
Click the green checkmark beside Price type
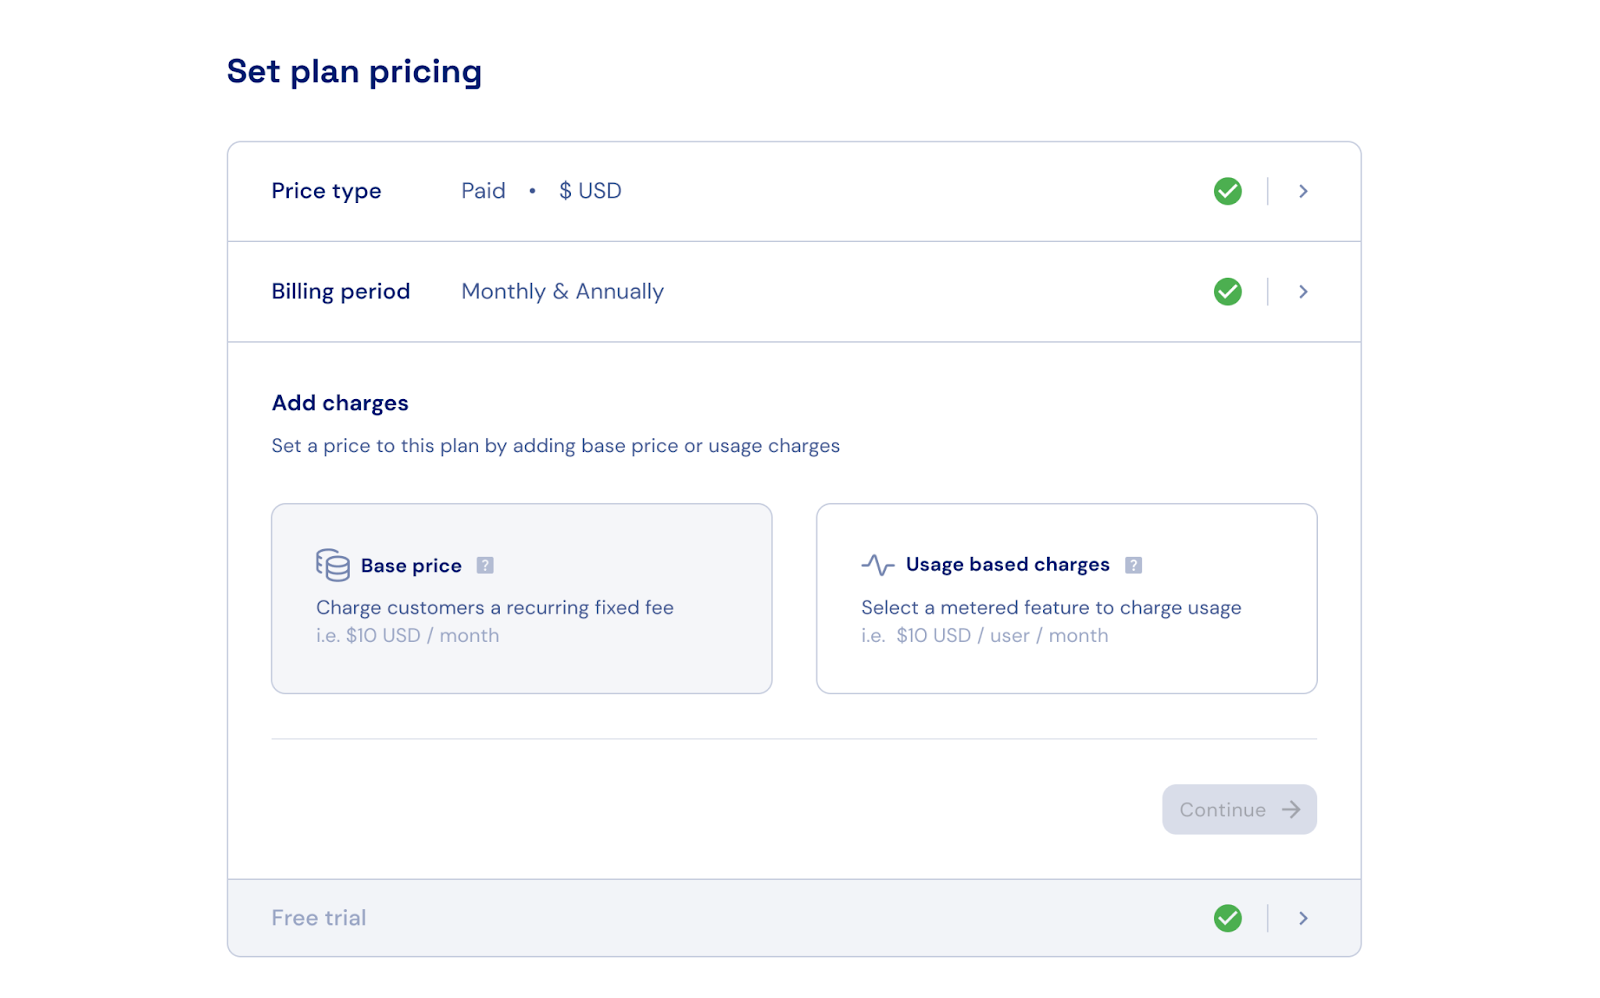click(x=1228, y=190)
